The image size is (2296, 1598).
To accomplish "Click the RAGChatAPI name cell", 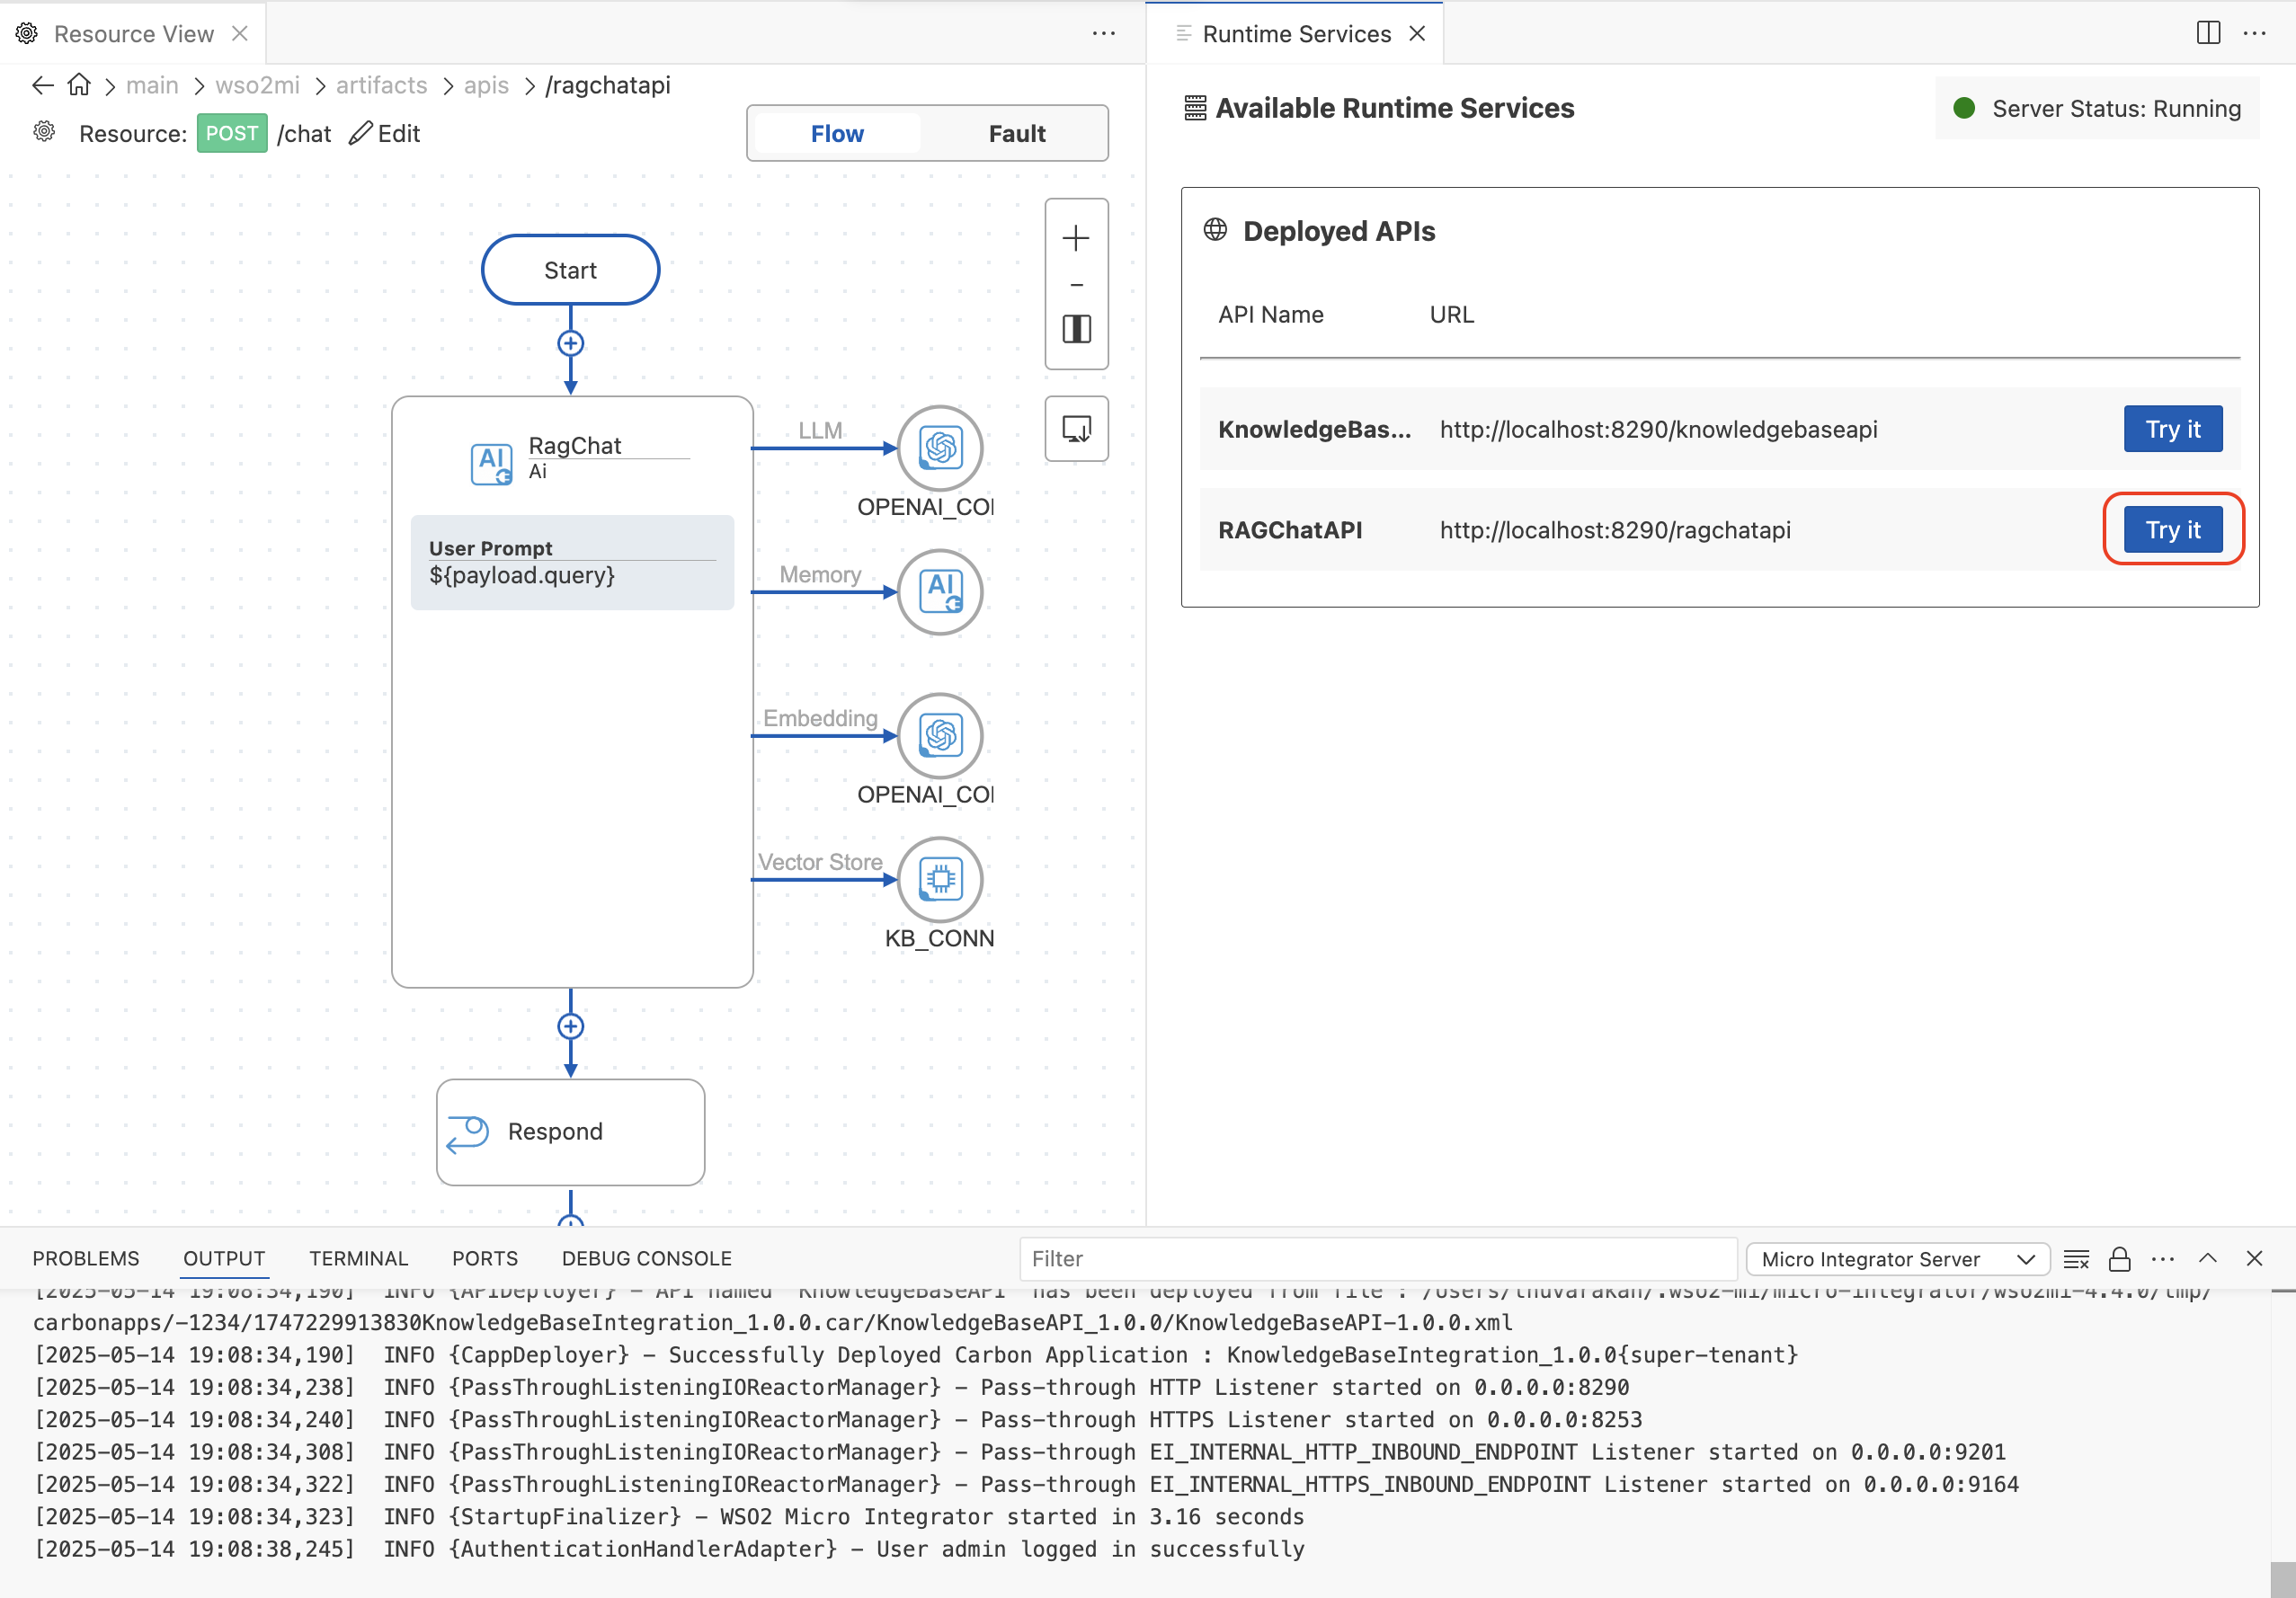I will (x=1290, y=530).
